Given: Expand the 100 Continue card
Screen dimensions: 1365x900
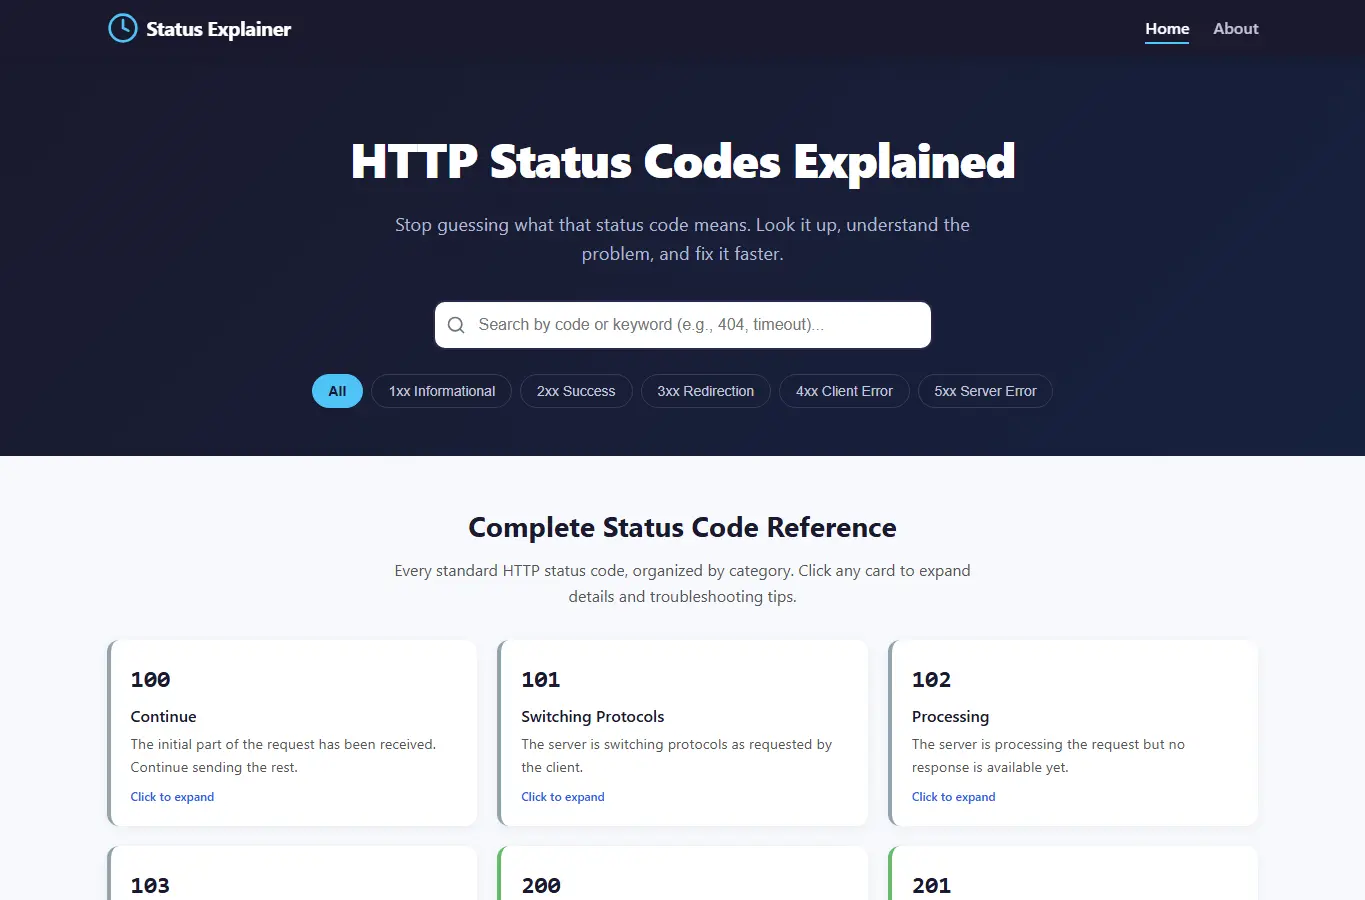Looking at the screenshot, I should 292,733.
